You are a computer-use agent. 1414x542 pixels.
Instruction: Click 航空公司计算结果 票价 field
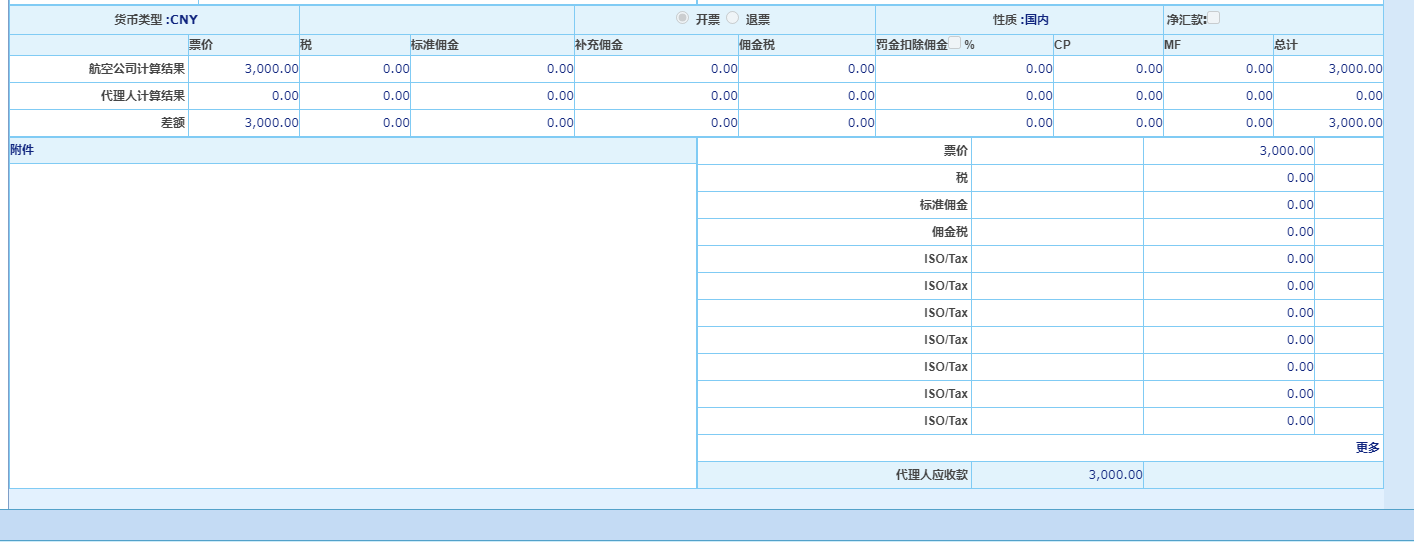coord(244,69)
